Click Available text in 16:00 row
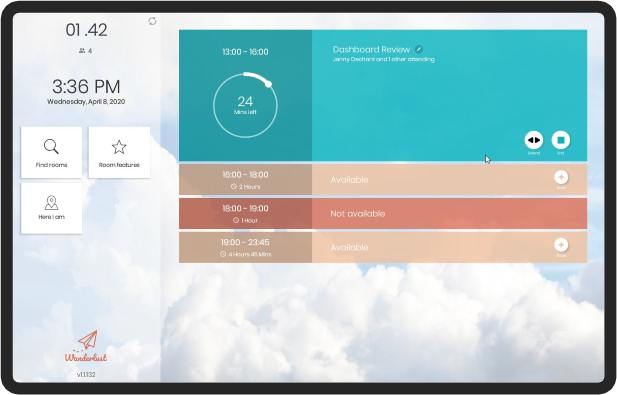This screenshot has width=617, height=395. coord(349,180)
